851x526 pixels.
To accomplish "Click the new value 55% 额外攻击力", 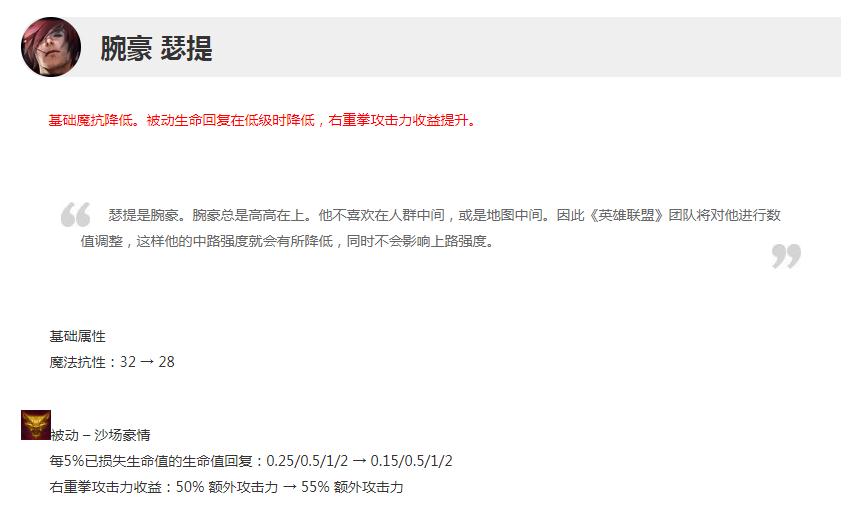I will coord(352,487).
